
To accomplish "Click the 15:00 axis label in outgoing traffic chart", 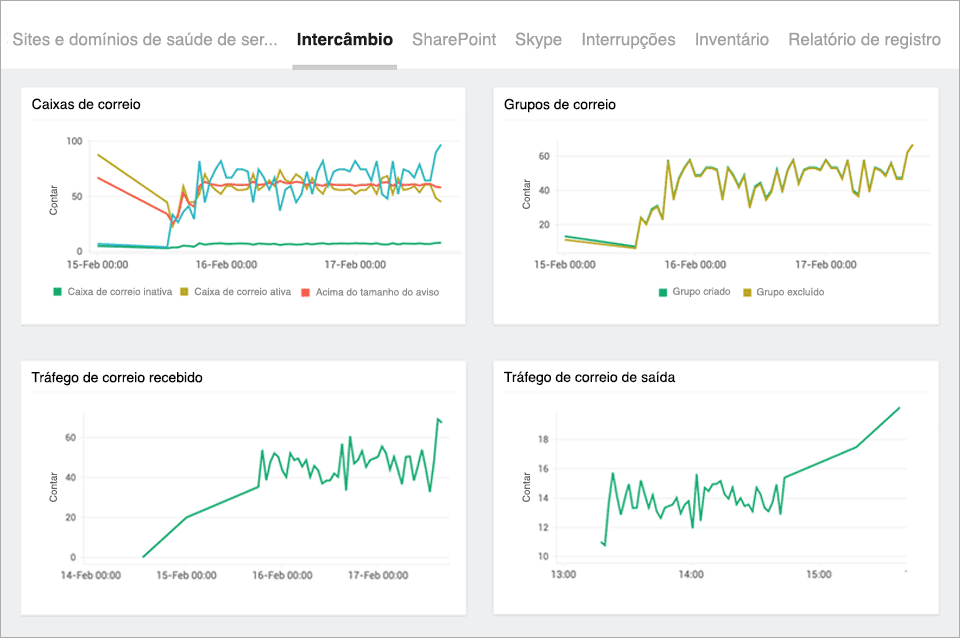I will pos(819,574).
